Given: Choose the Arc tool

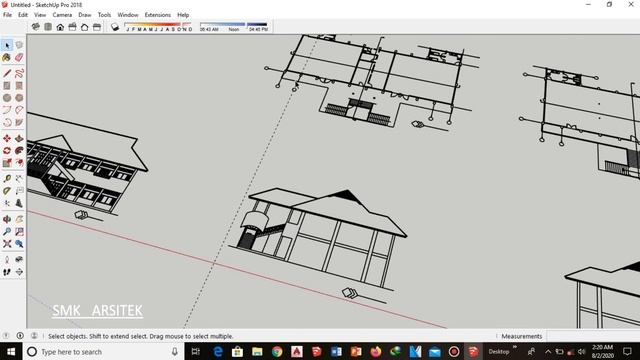Looking at the screenshot, I should pyautogui.click(x=7, y=110).
